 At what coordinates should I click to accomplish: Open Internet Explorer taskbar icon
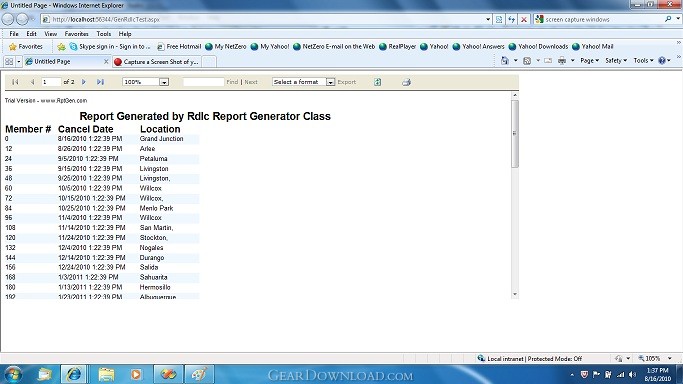tap(74, 374)
